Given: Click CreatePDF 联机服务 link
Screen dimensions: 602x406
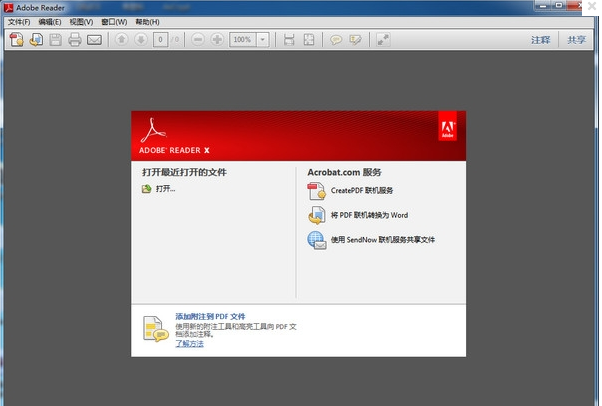Looking at the screenshot, I should [362, 191].
